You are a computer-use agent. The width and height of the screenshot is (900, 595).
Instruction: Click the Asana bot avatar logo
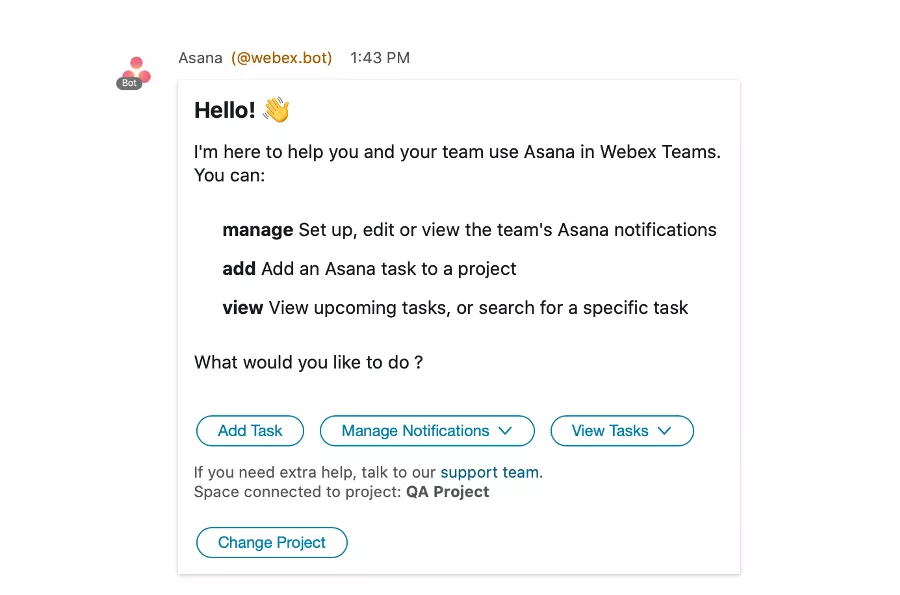135,69
